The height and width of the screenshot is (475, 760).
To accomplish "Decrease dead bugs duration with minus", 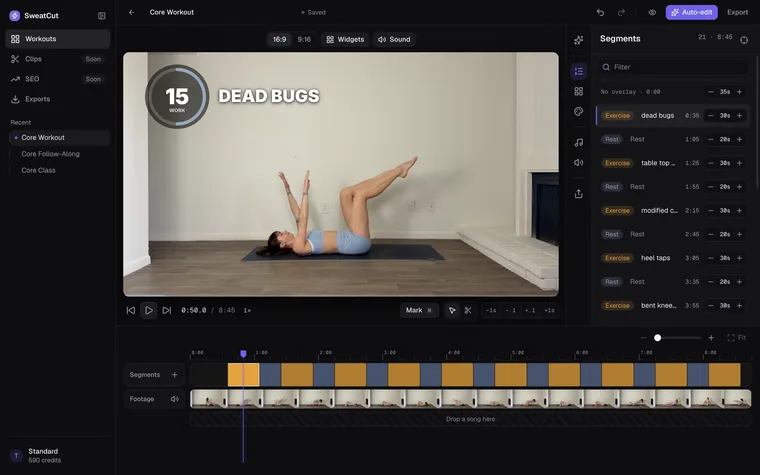I will (711, 116).
